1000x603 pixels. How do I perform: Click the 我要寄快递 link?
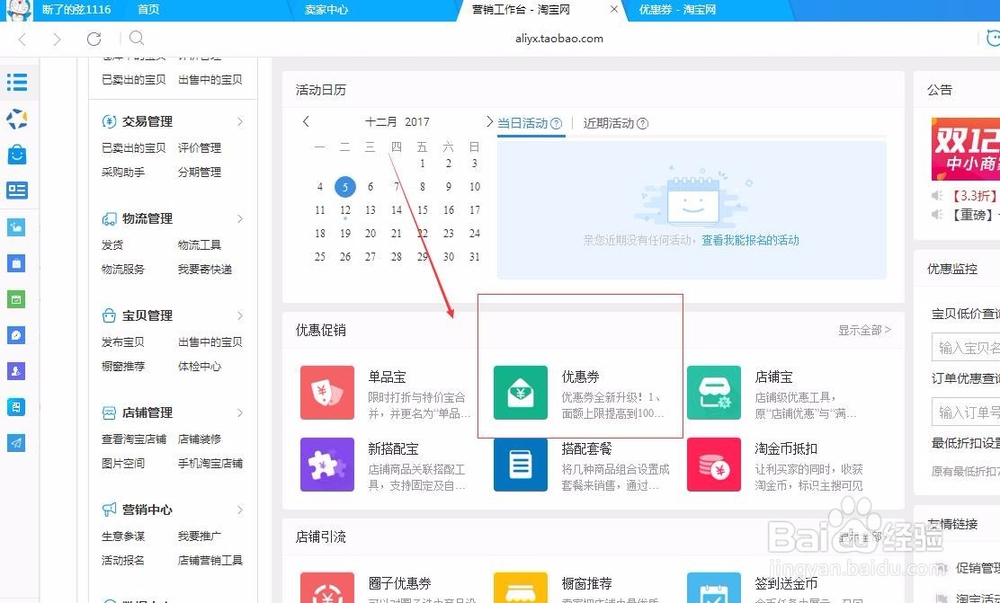coord(205,269)
